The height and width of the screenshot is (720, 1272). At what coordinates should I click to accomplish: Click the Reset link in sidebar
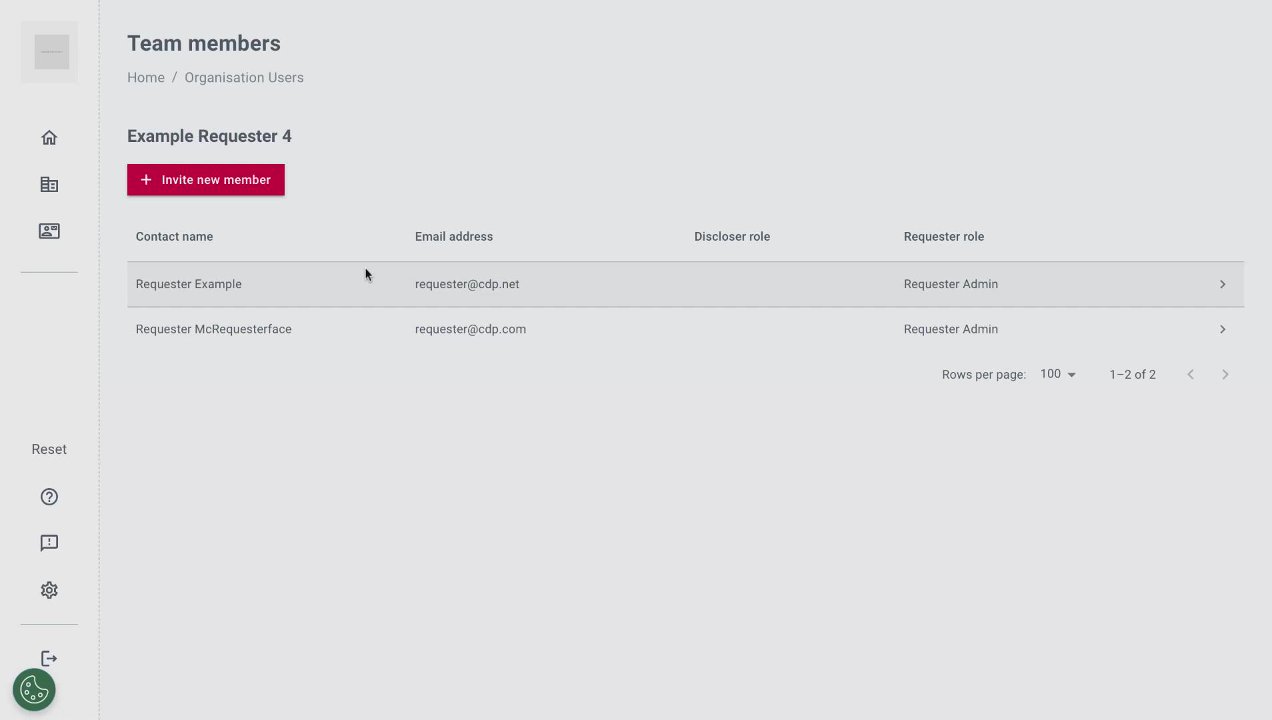pos(49,450)
